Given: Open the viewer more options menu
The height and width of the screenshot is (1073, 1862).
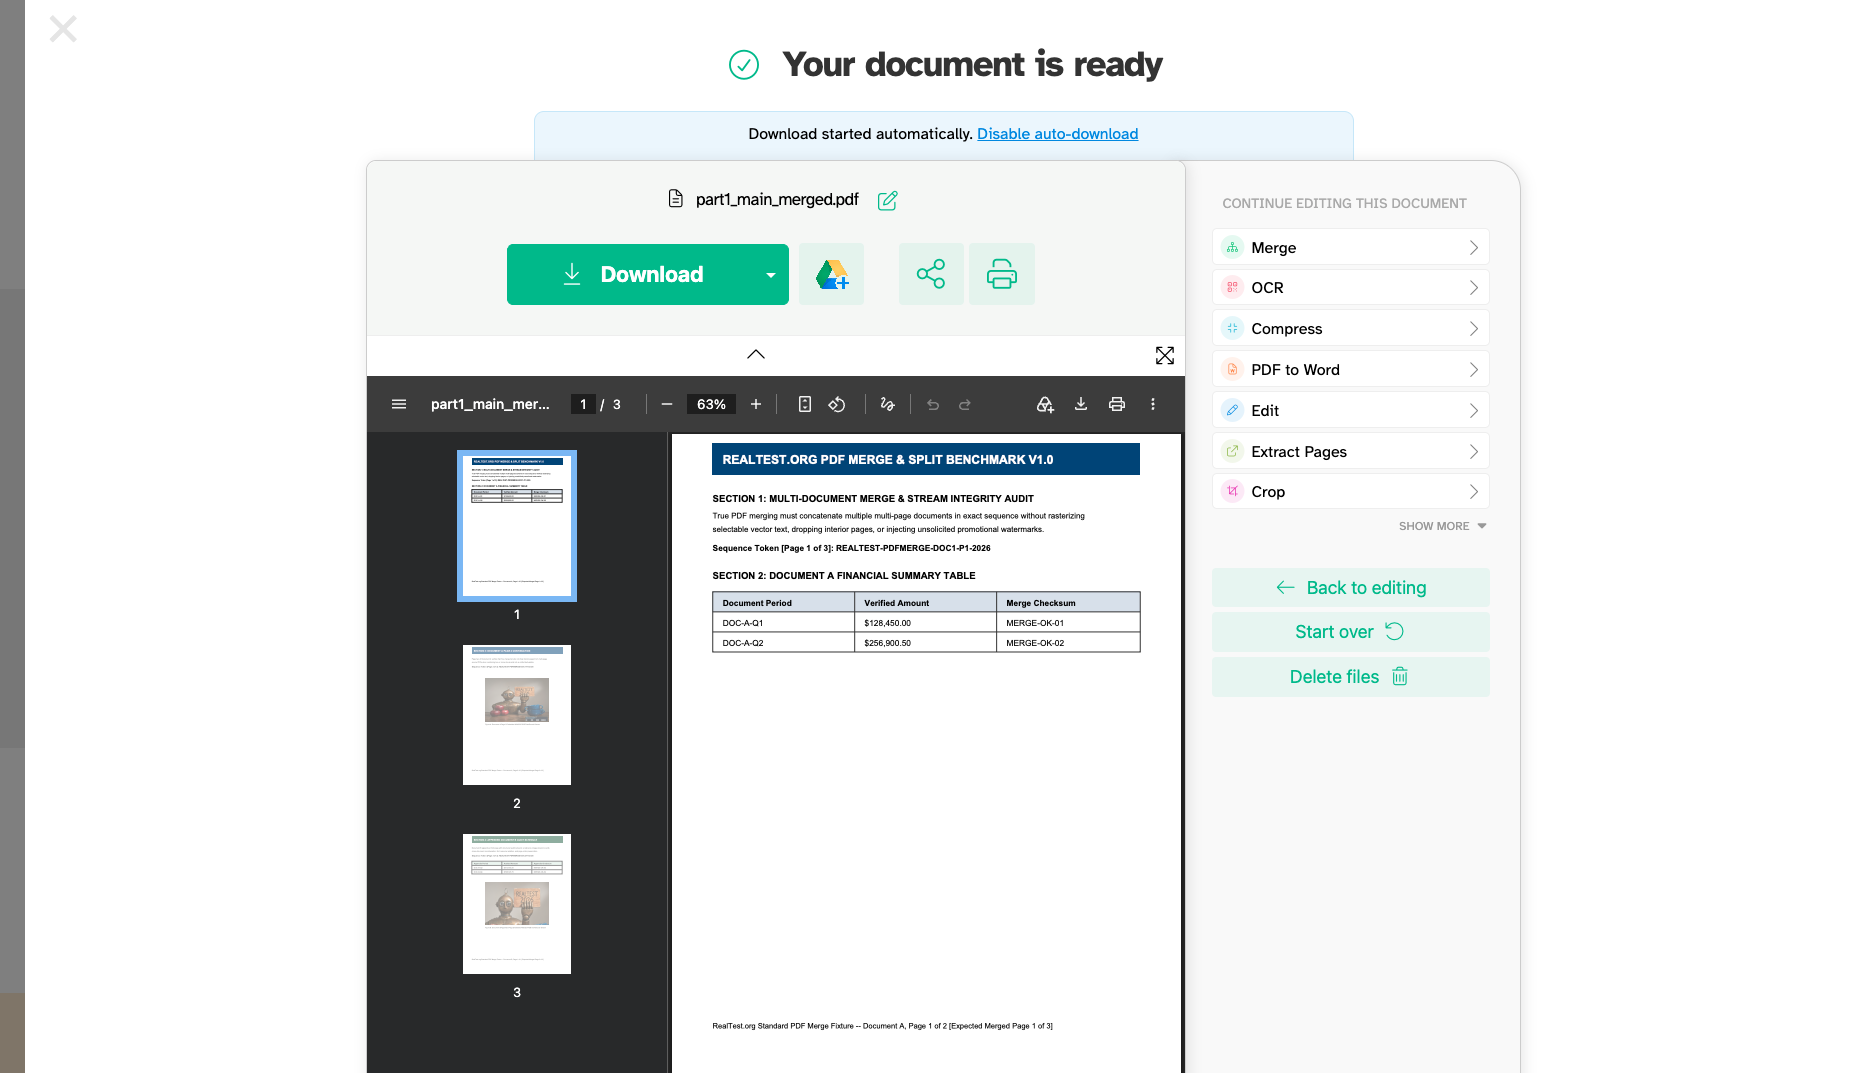Looking at the screenshot, I should 1153,404.
